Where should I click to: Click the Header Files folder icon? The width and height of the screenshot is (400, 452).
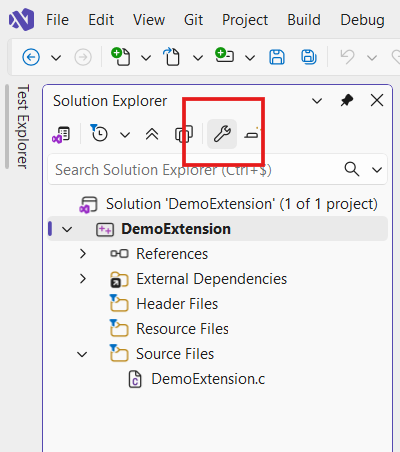[119, 303]
